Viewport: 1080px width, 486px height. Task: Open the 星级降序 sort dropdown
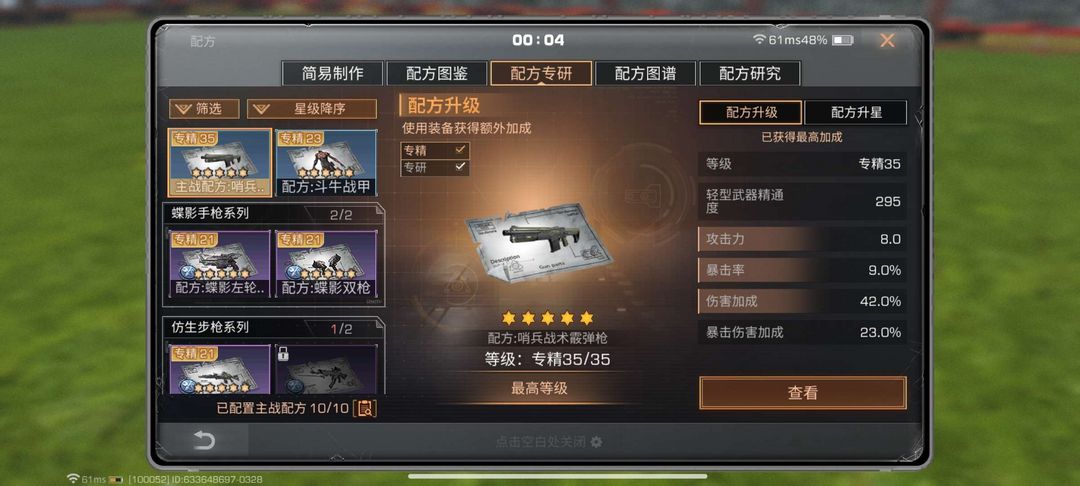312,109
